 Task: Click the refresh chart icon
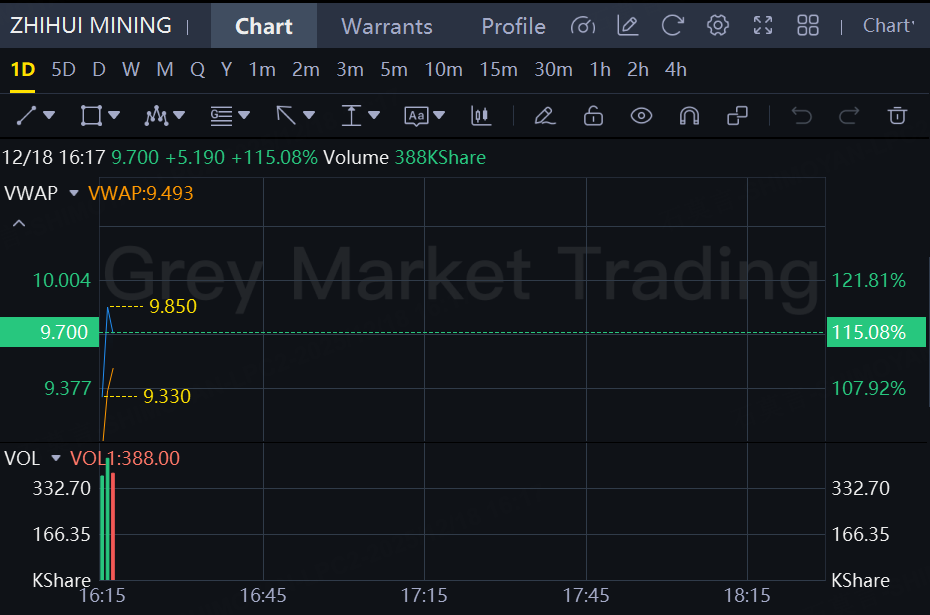[x=673, y=26]
